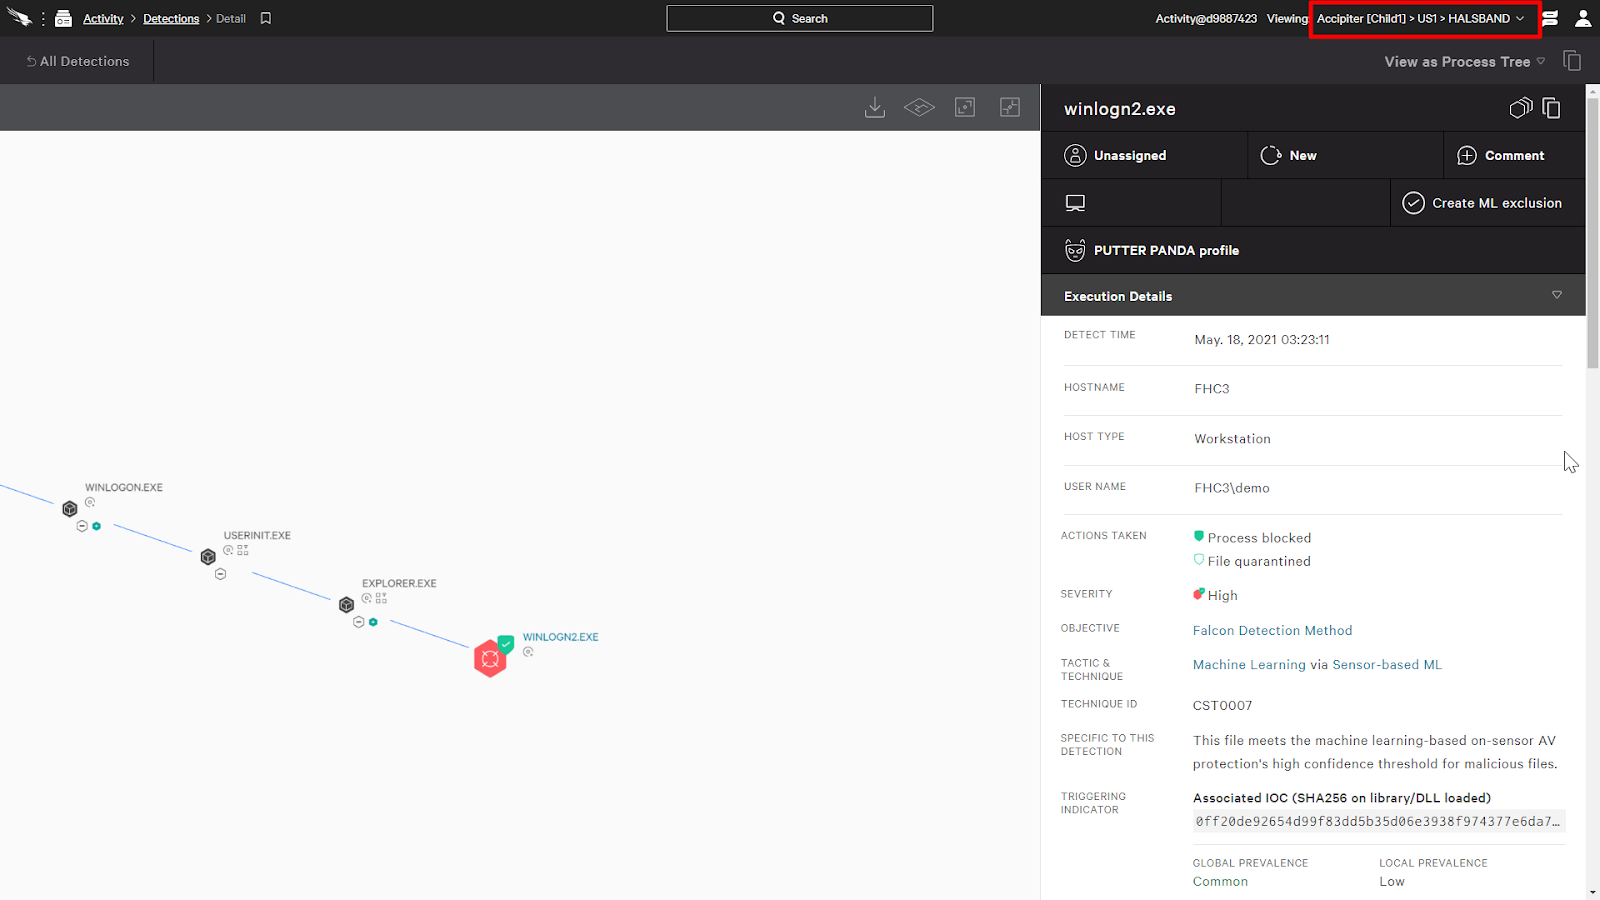Go to the Detections breadcrumb link
This screenshot has height=900, width=1600.
(x=171, y=18)
